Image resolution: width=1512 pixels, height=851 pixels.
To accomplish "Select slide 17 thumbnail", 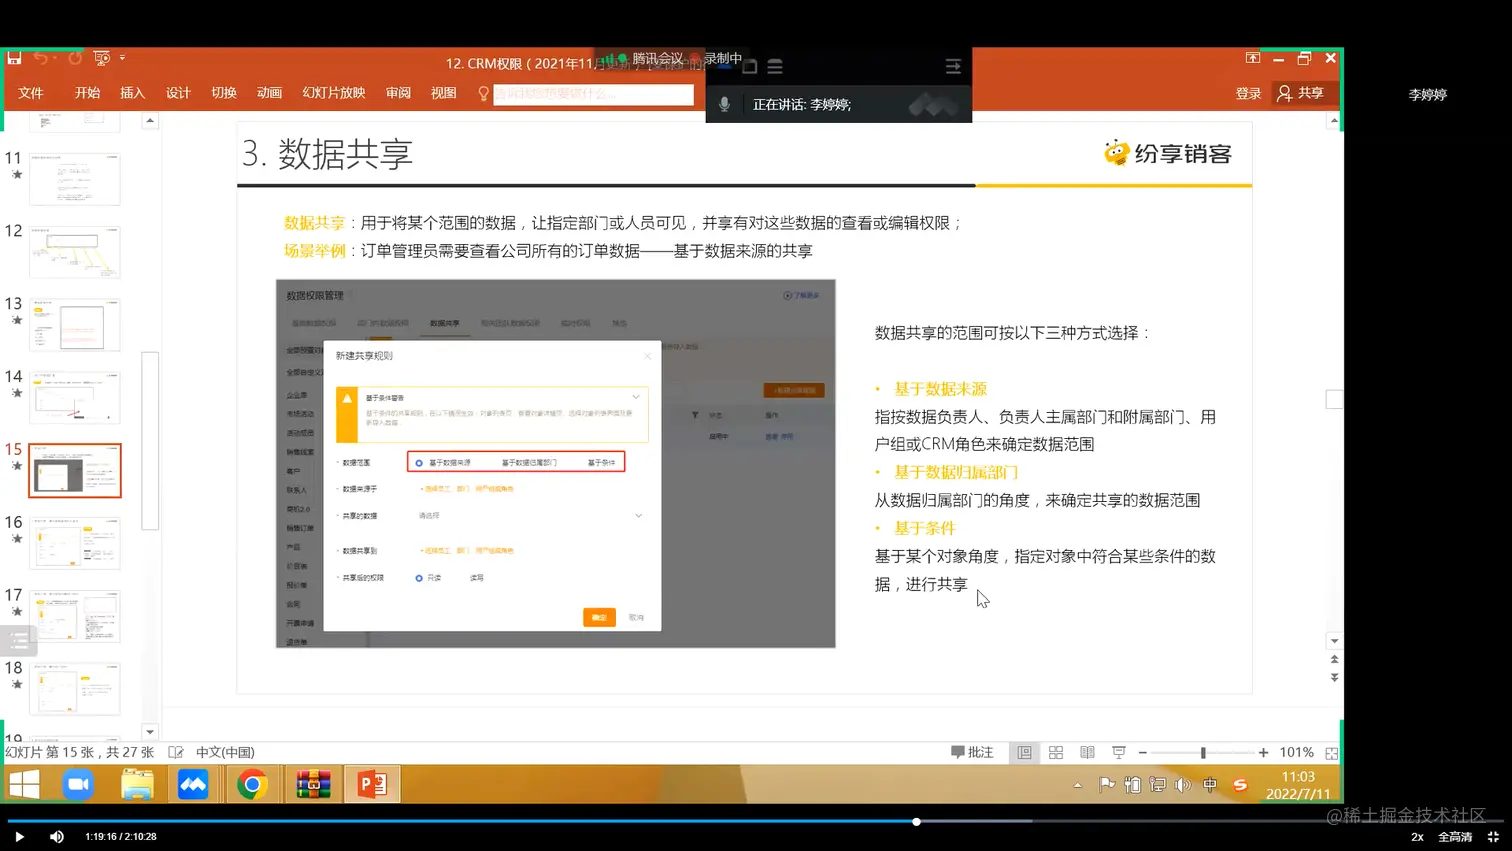I will (75, 616).
